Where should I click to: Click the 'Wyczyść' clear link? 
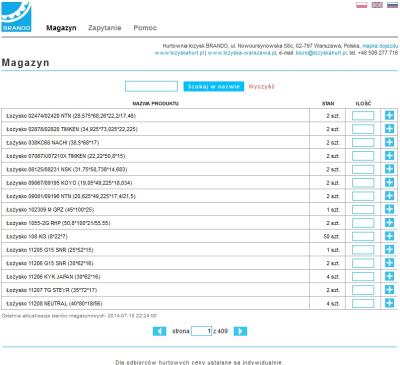261,86
